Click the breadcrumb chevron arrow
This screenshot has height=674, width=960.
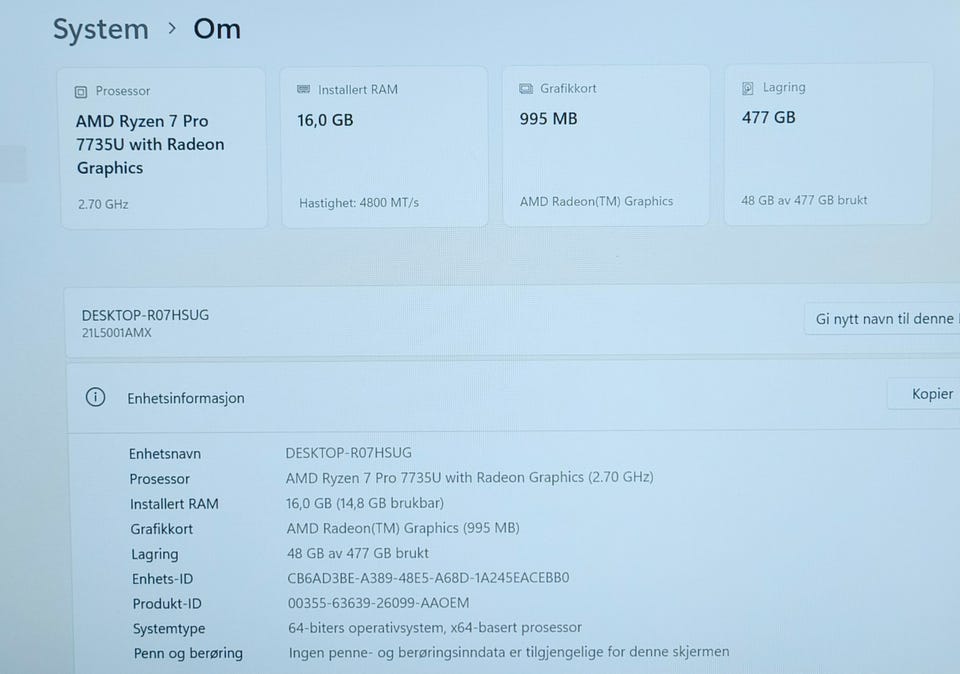[172, 28]
